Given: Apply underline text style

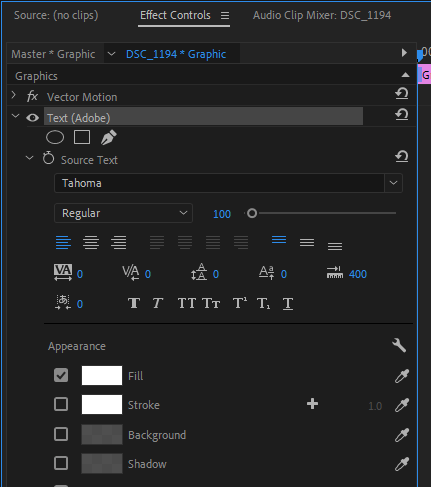Looking at the screenshot, I should point(288,304).
